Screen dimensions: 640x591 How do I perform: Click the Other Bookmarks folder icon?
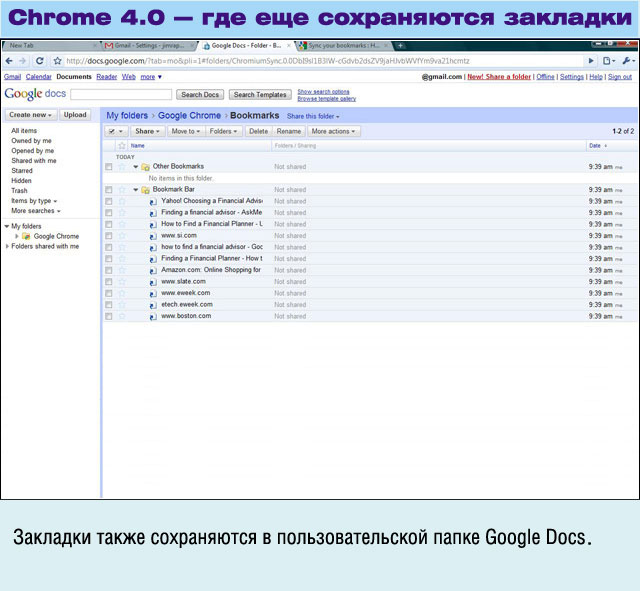click(x=145, y=167)
